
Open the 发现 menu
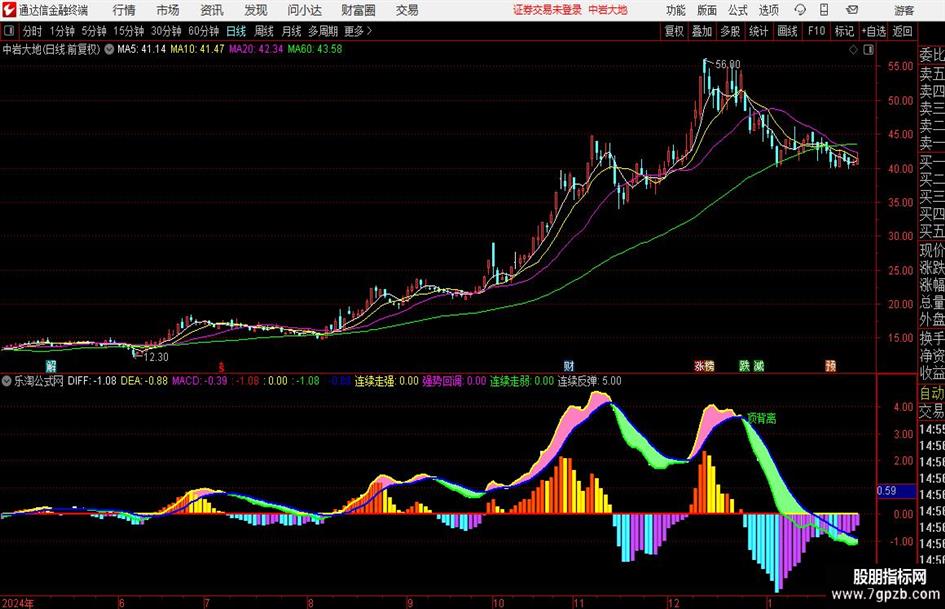(256, 10)
